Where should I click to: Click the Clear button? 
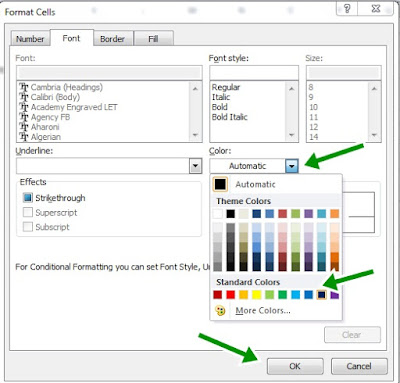coord(352,335)
